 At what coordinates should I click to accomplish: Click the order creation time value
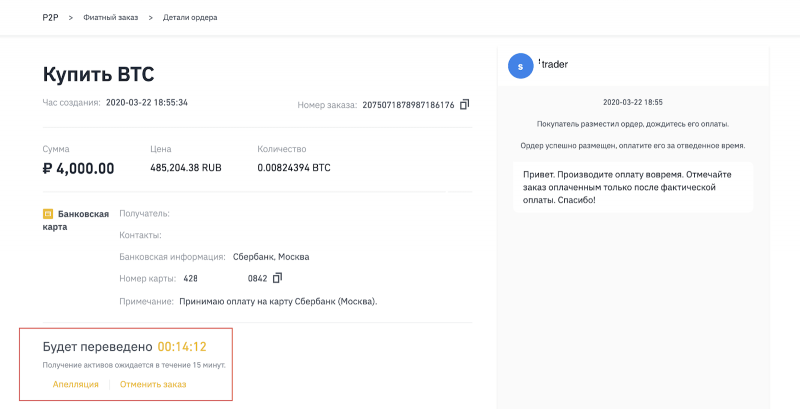[x=147, y=102]
